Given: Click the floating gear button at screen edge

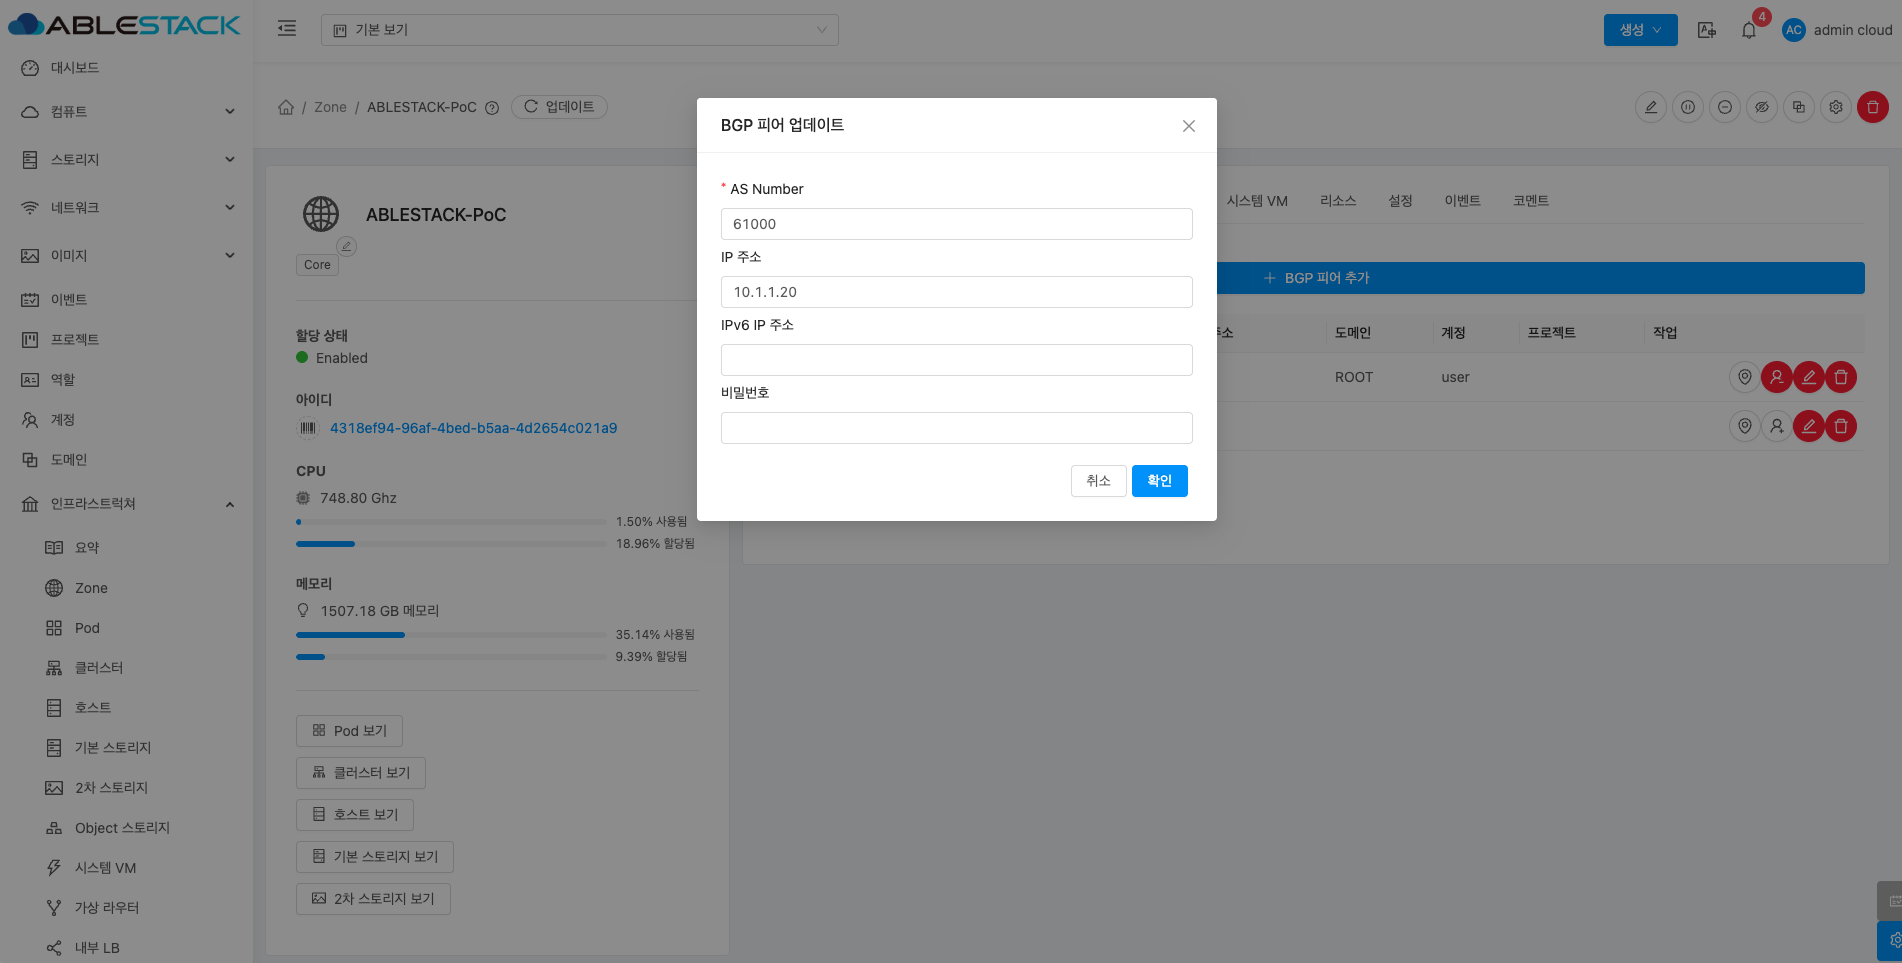Looking at the screenshot, I should 1890,941.
